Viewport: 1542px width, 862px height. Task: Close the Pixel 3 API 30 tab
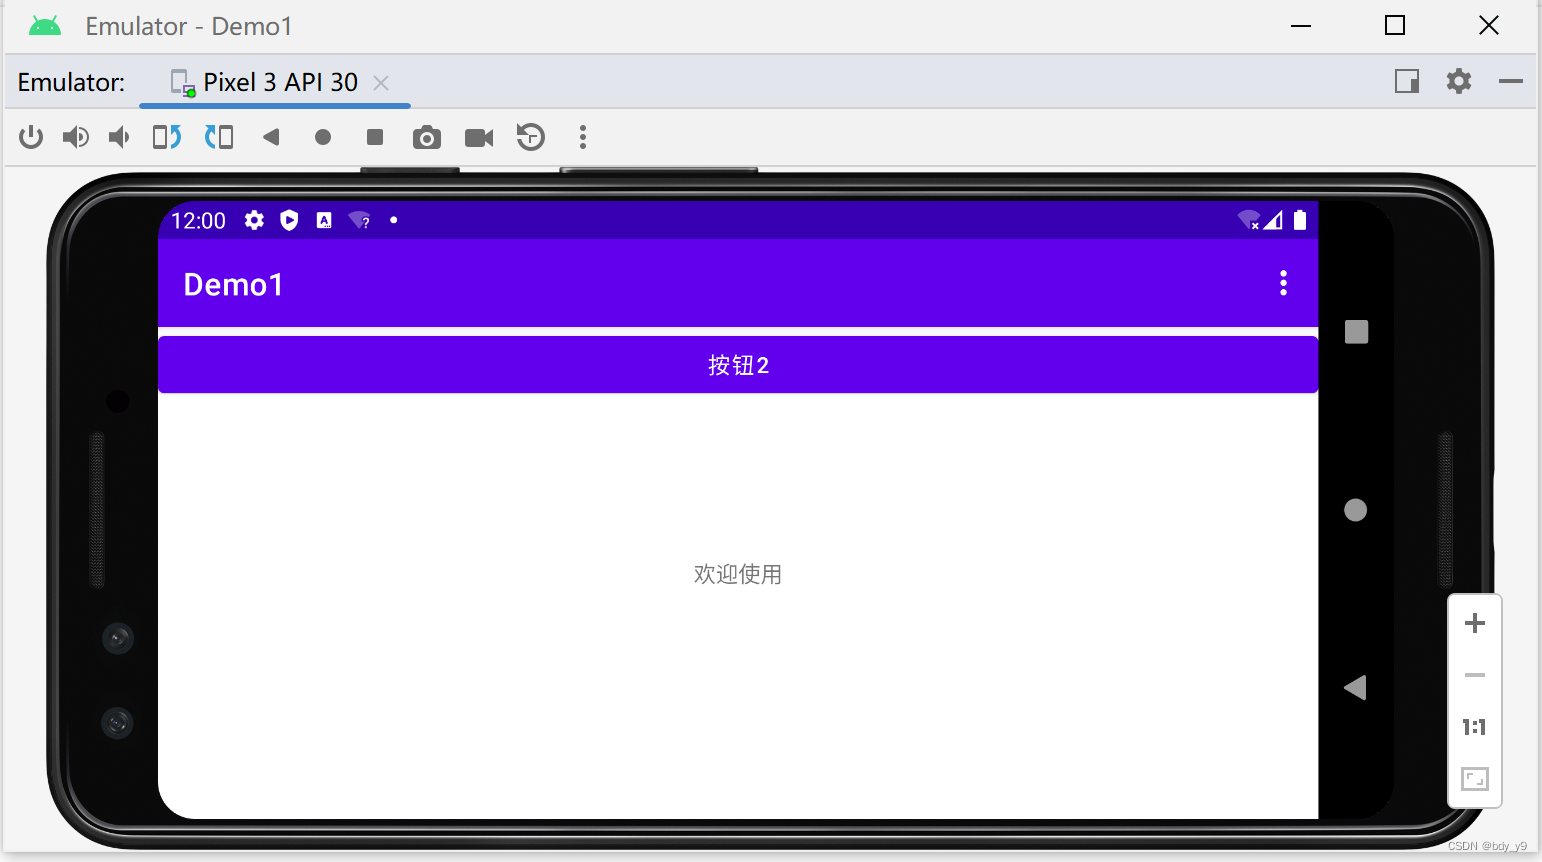[381, 83]
